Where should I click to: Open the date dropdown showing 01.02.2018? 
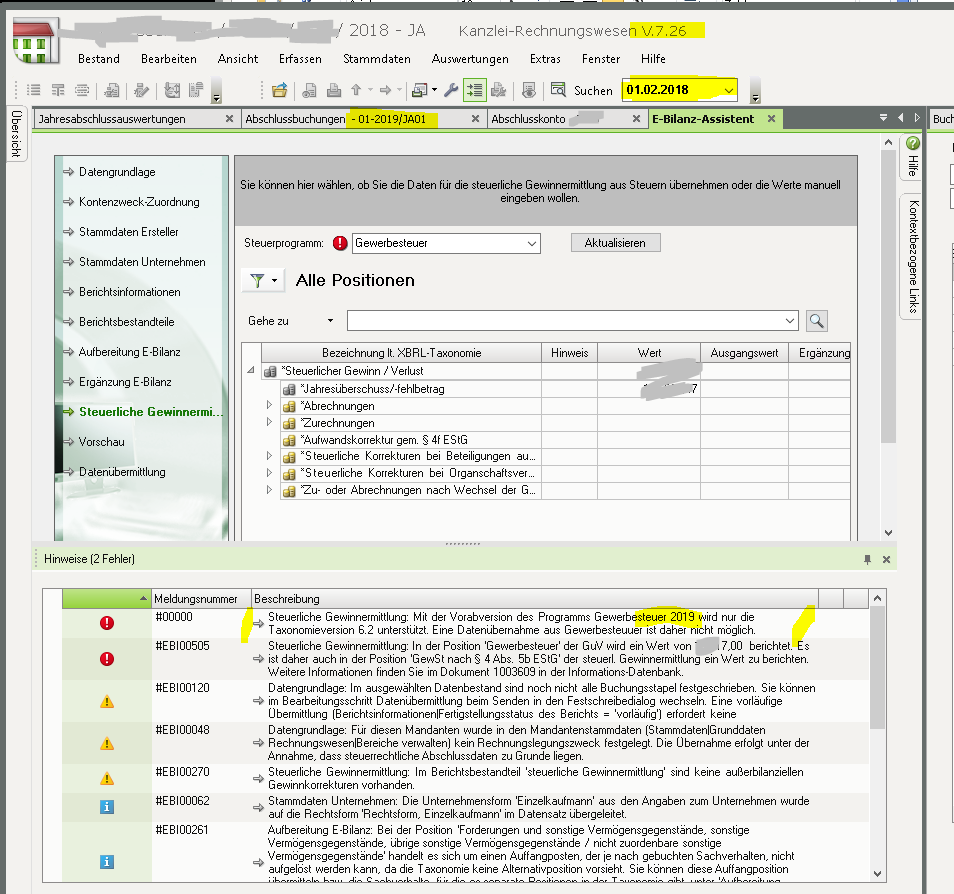tap(728, 90)
